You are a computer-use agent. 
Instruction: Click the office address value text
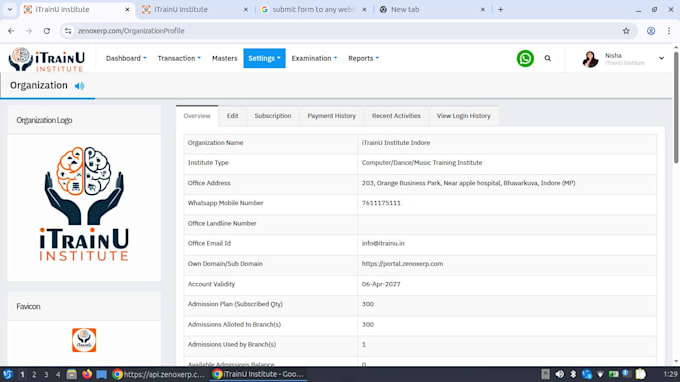[x=468, y=183]
